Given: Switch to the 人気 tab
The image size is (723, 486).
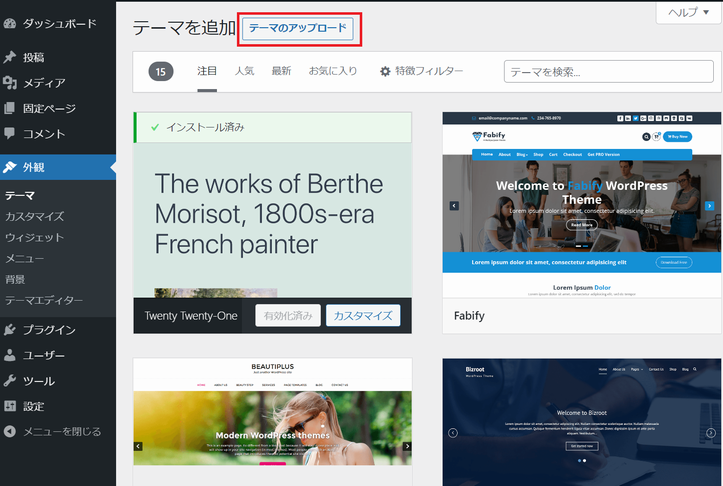Looking at the screenshot, I should [x=244, y=71].
